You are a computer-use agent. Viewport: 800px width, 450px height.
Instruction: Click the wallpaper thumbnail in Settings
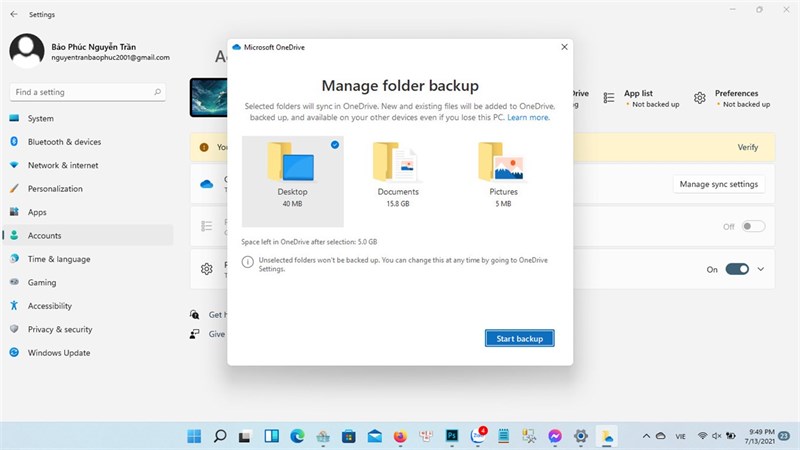209,97
